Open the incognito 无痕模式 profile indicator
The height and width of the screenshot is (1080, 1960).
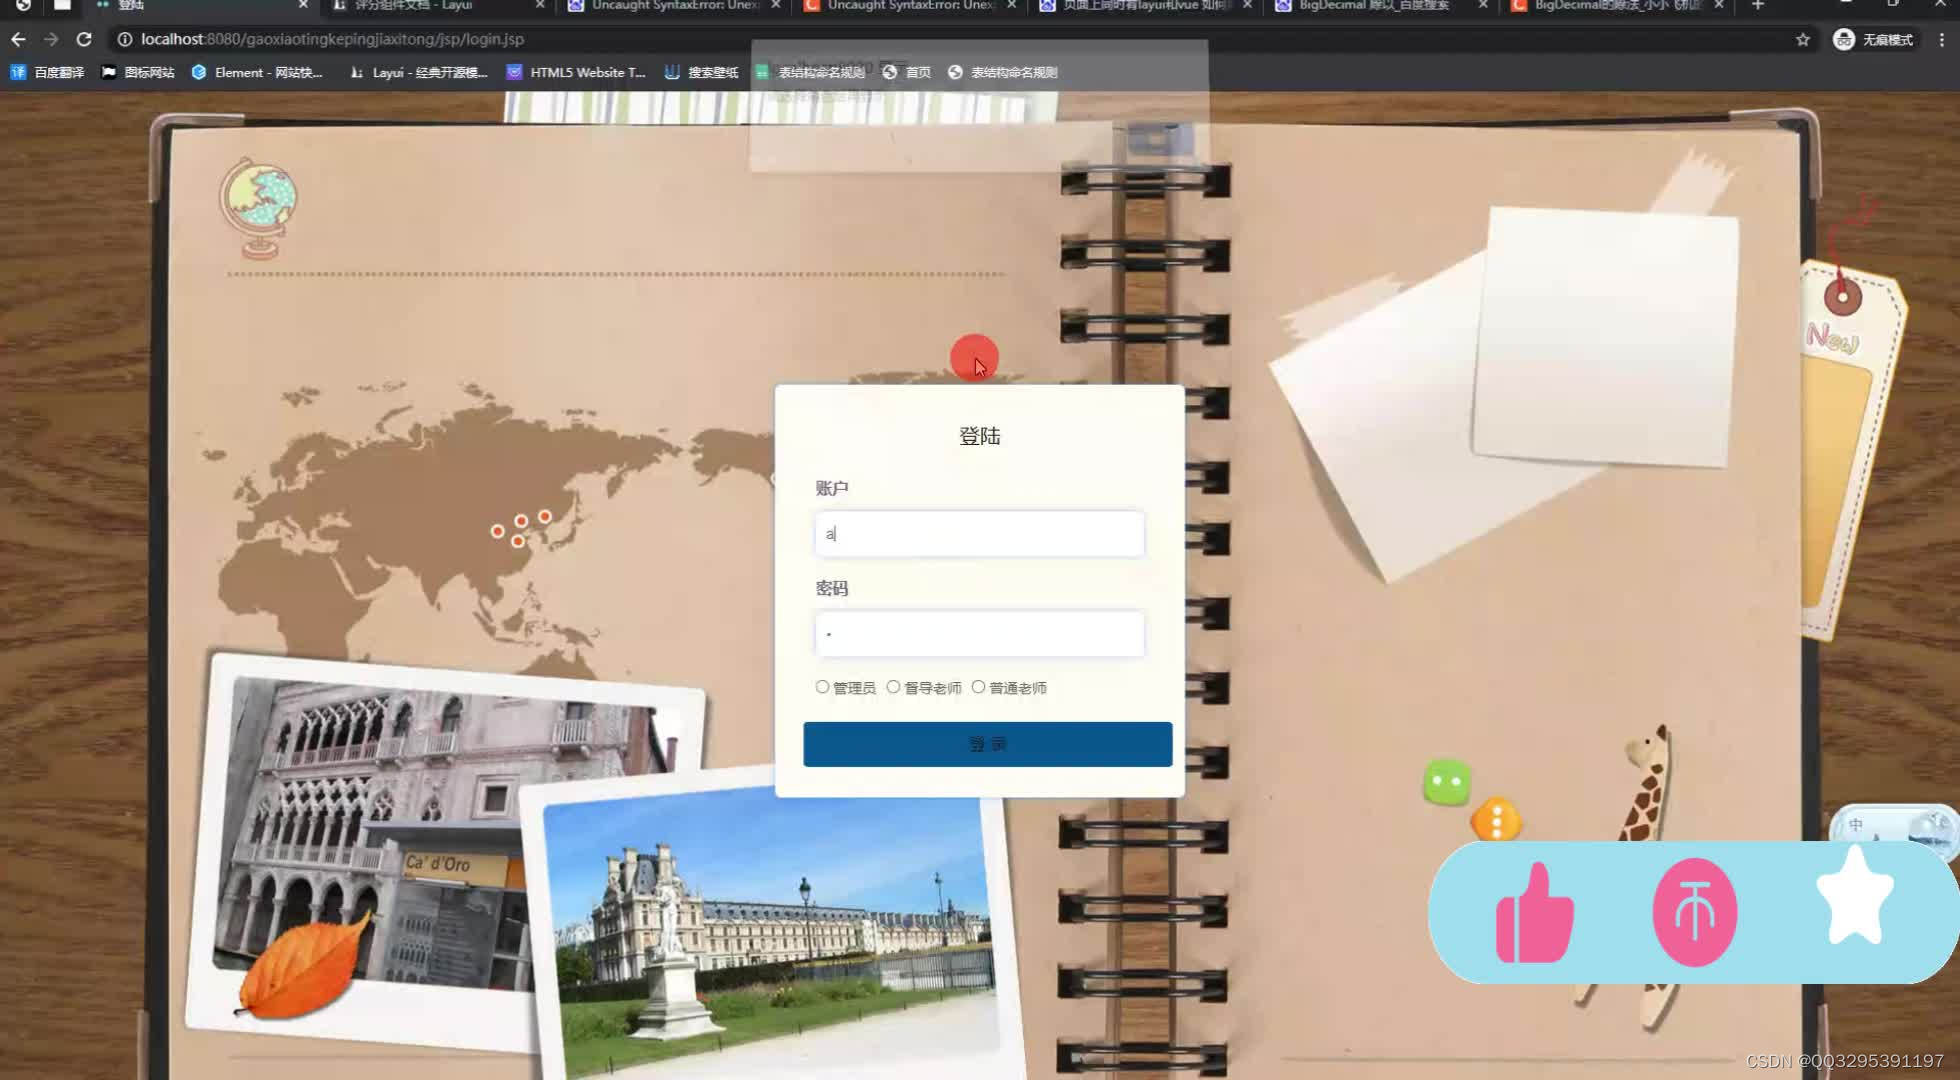point(1873,39)
